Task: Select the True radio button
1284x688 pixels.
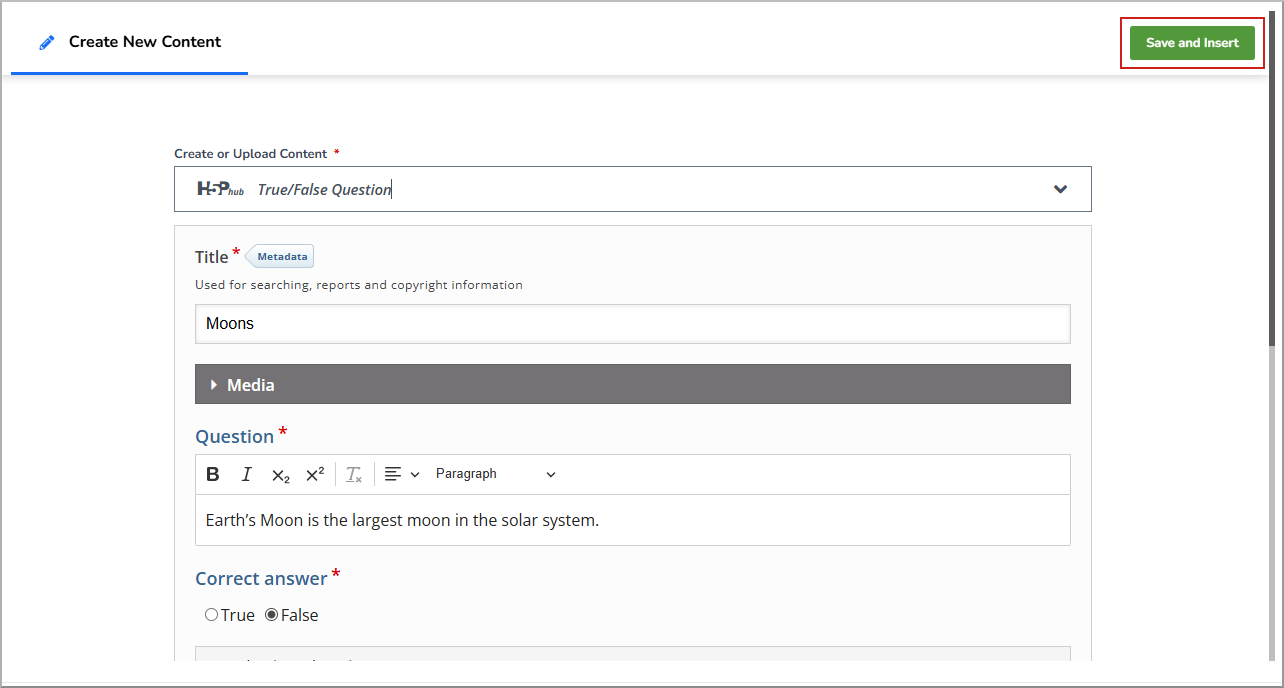Action: pos(212,614)
